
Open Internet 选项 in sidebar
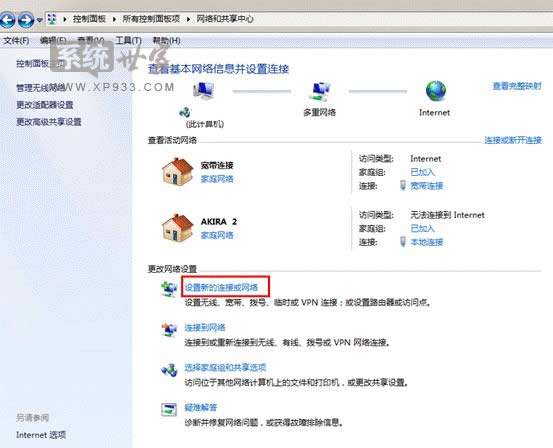pos(41,435)
